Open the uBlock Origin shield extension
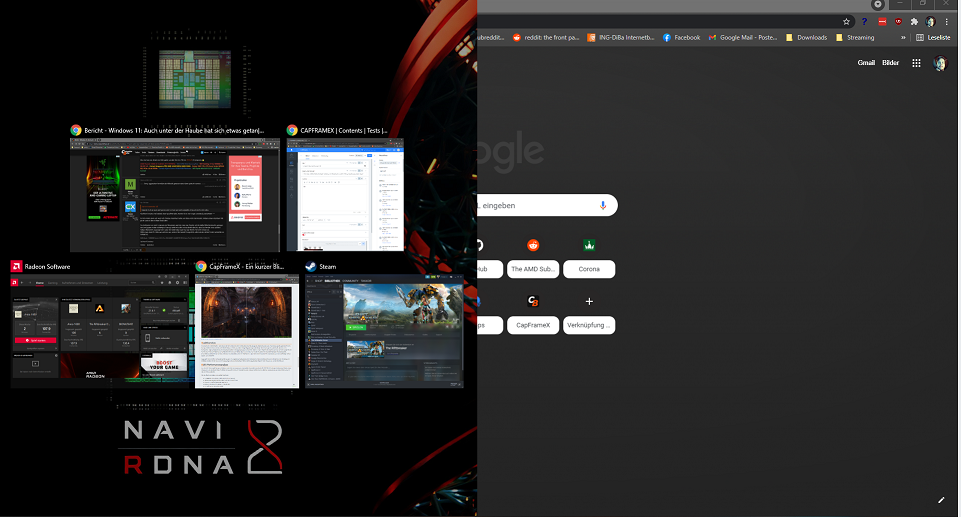The width and height of the screenshot is (961, 517). coord(898,21)
